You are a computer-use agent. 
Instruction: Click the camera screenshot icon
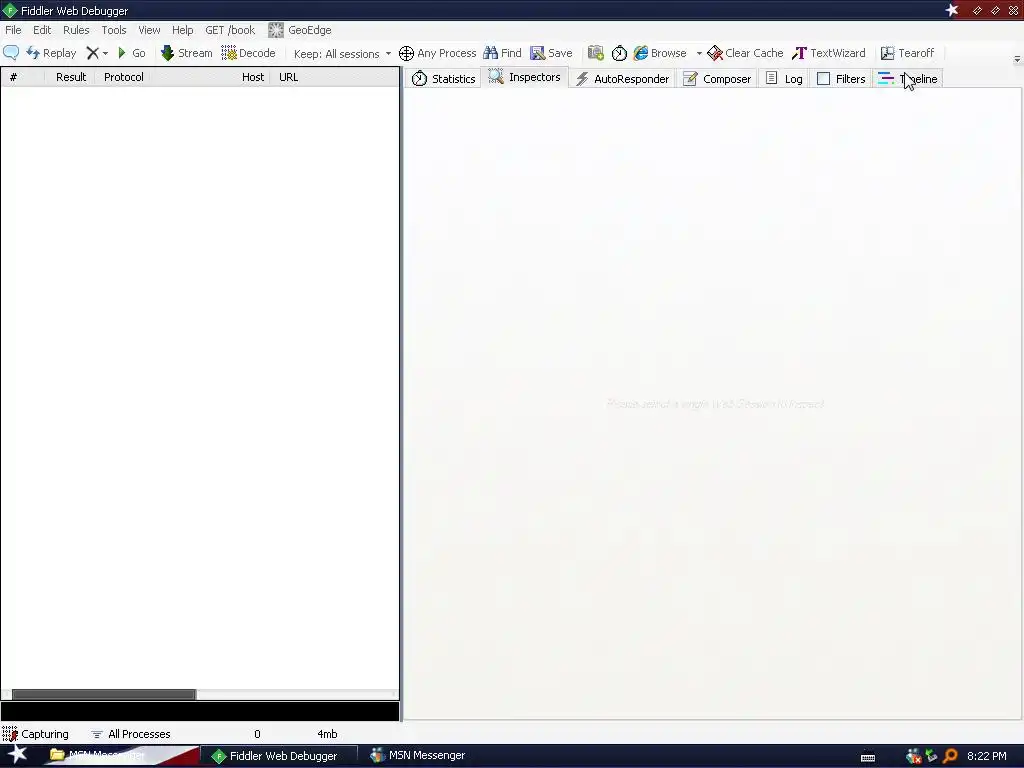[596, 53]
